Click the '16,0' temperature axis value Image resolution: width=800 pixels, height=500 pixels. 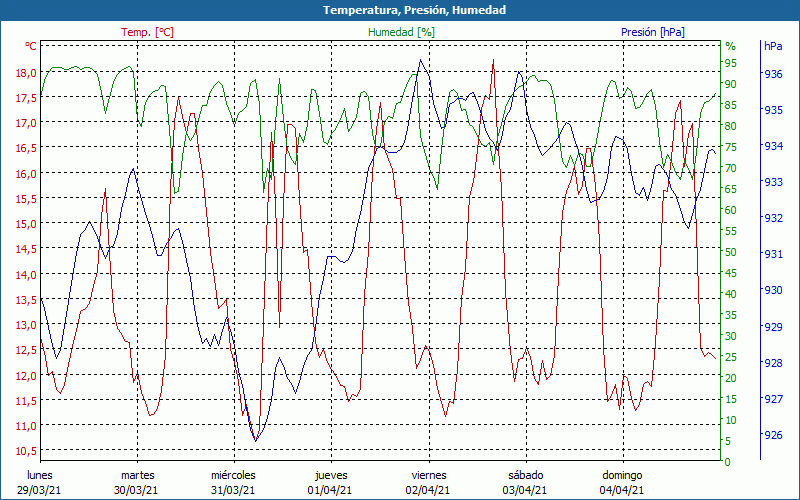pos(27,173)
